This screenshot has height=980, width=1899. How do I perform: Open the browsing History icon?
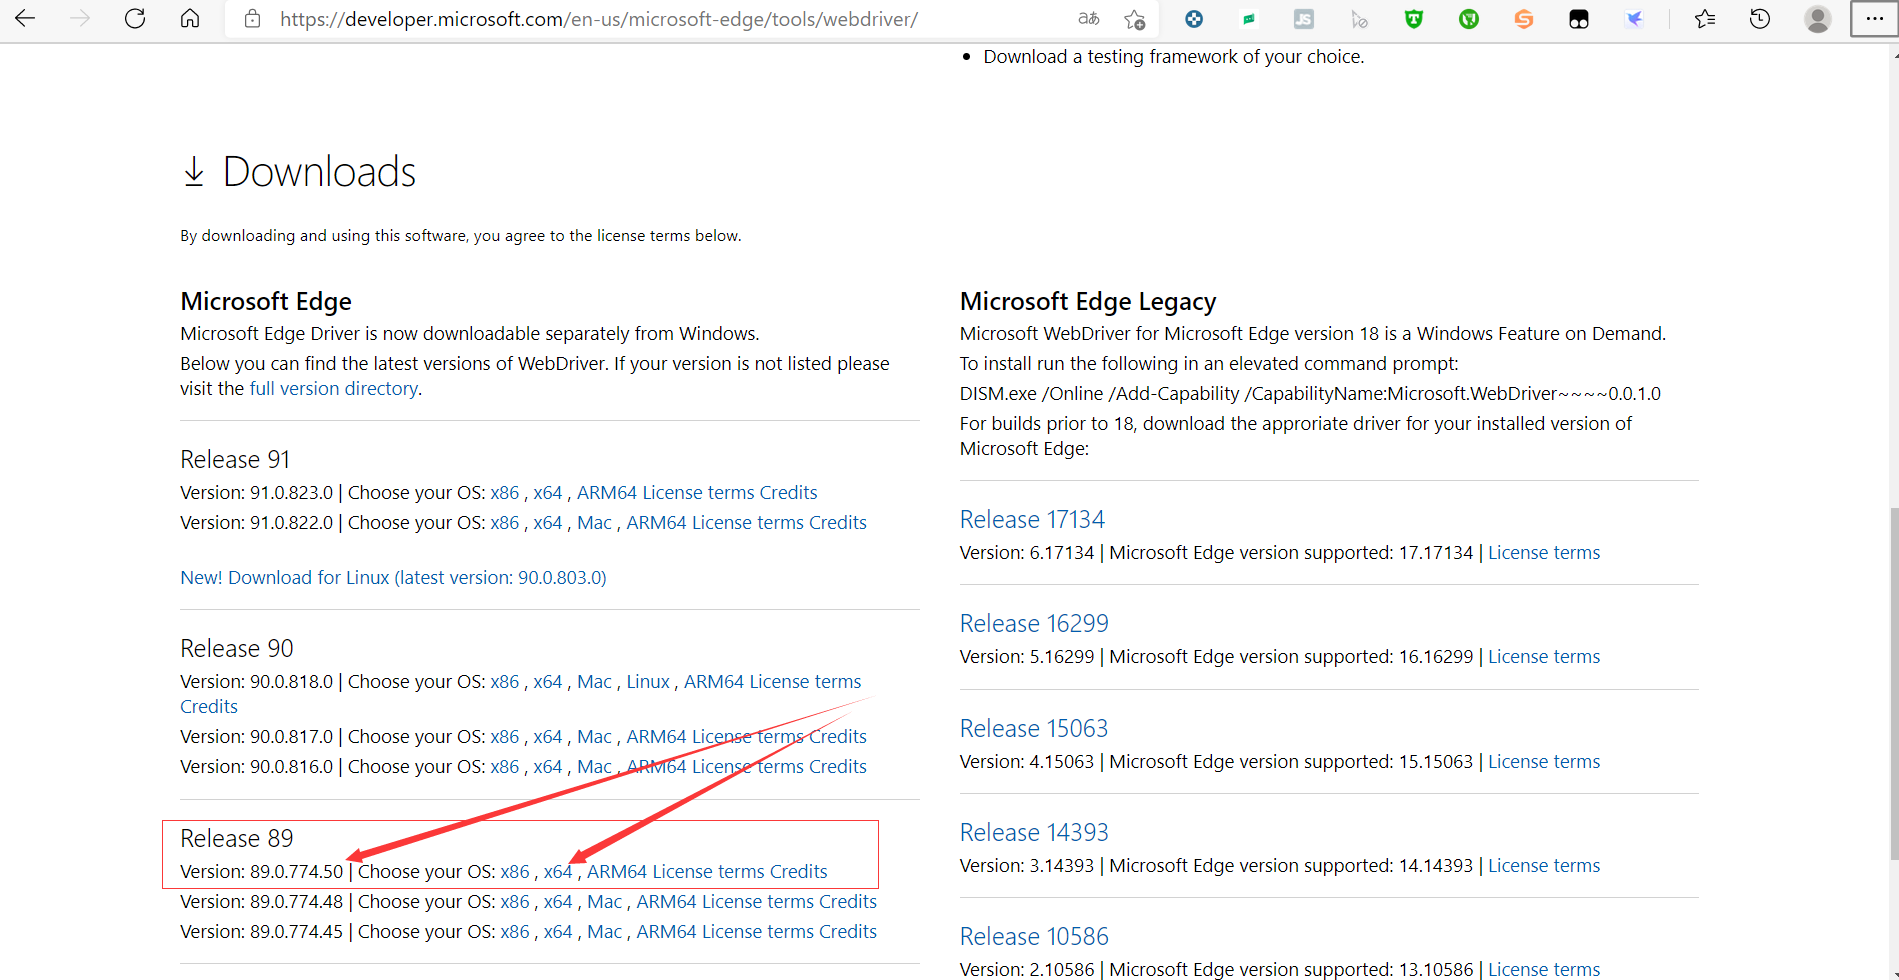click(1760, 19)
